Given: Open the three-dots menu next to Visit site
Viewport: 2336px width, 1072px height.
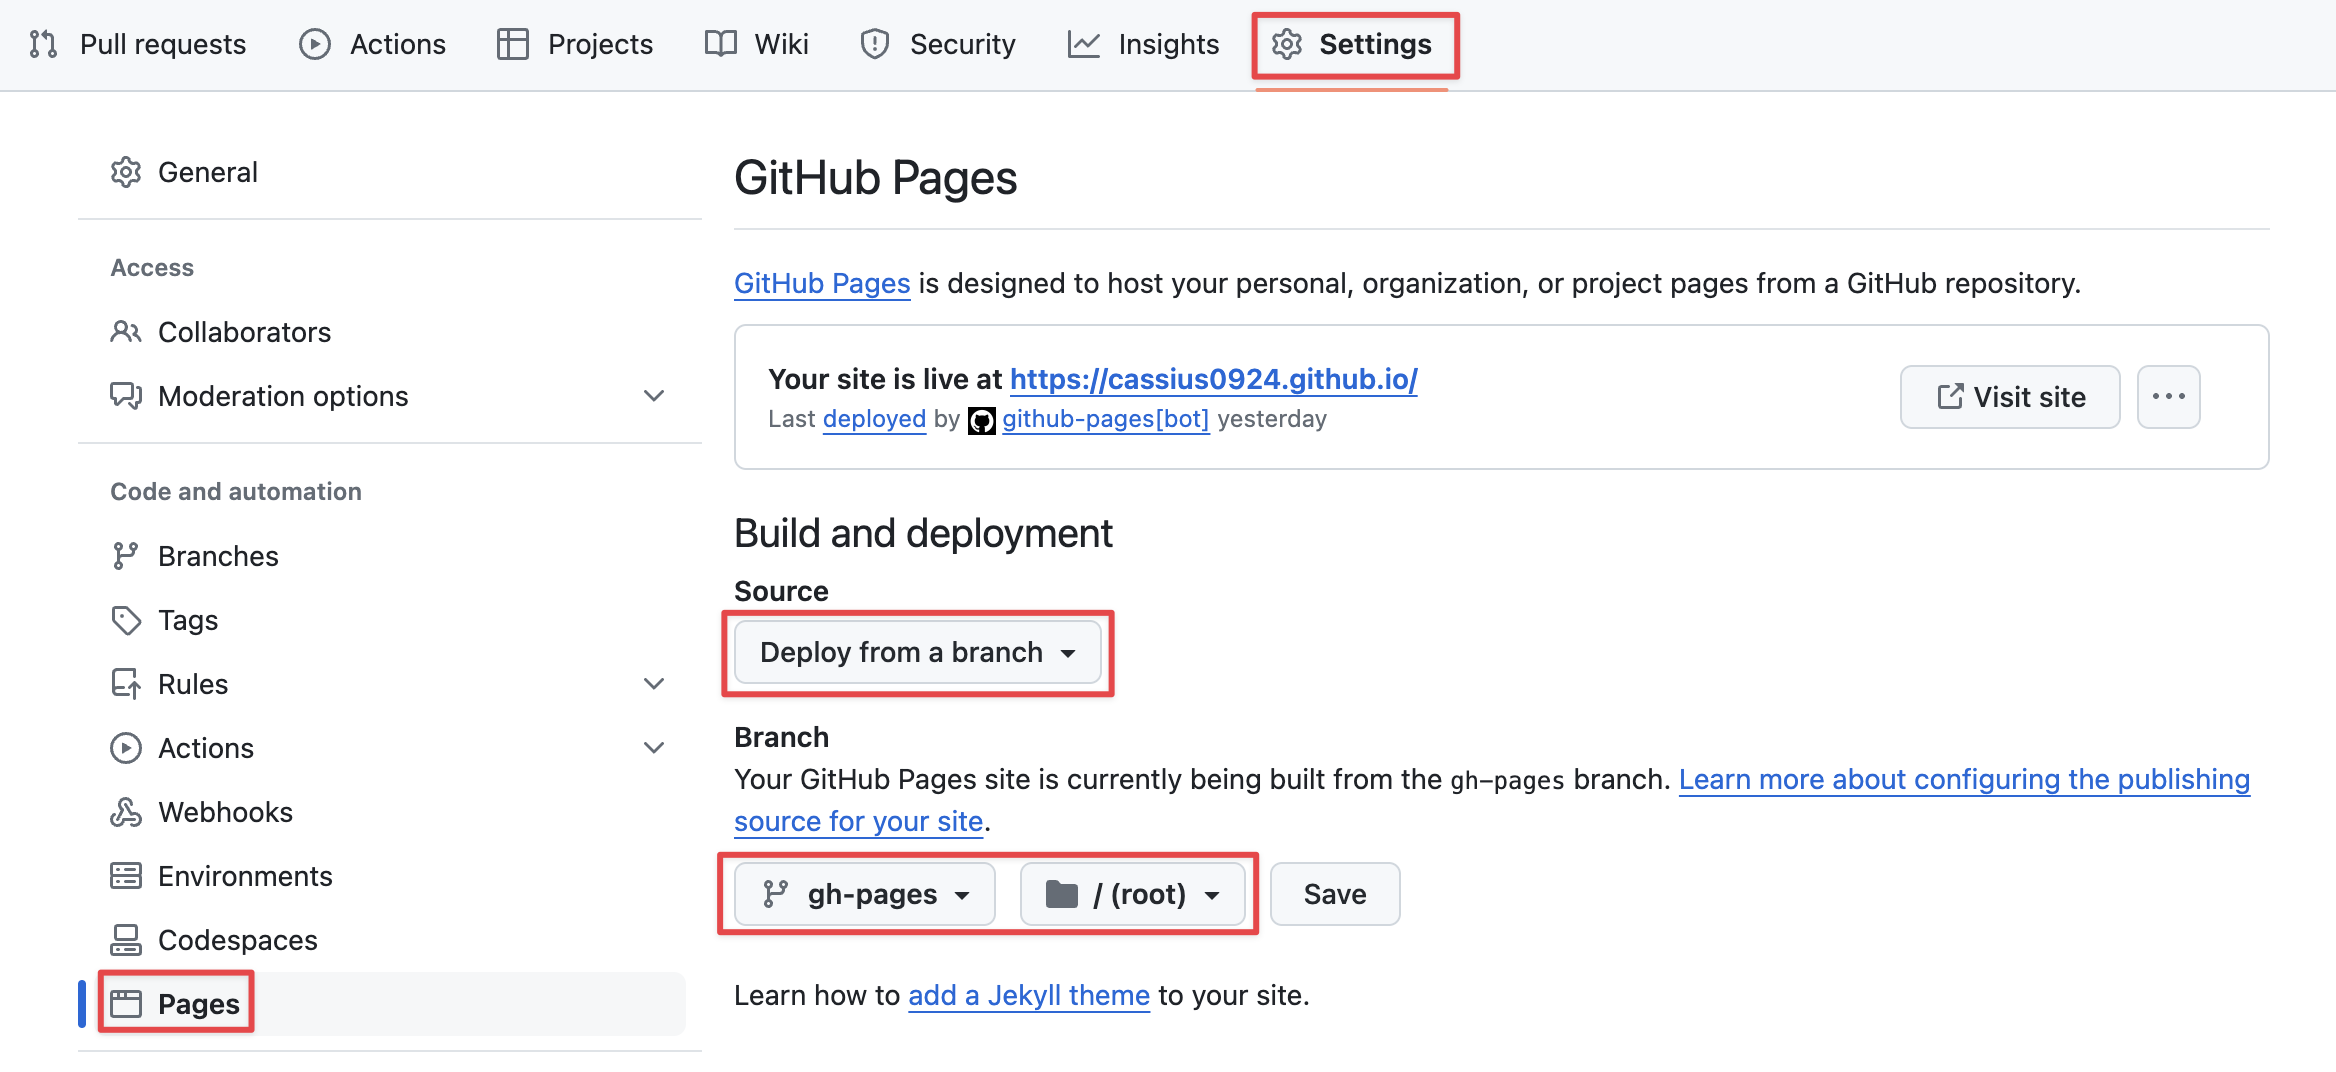Looking at the screenshot, I should point(2169,397).
